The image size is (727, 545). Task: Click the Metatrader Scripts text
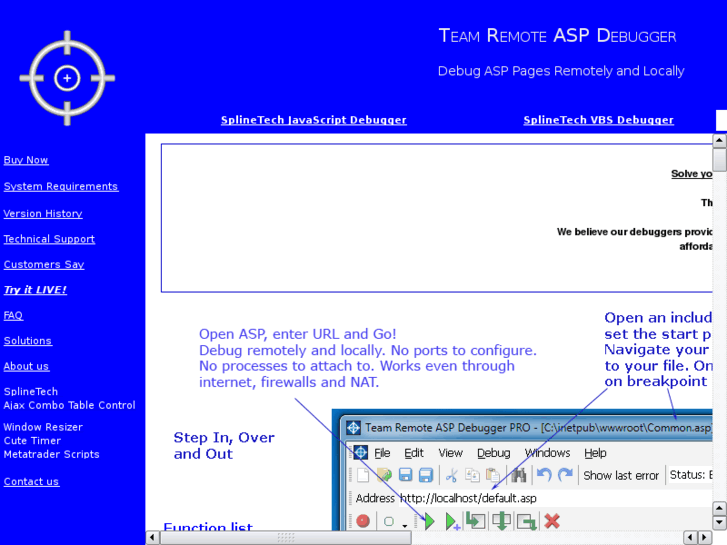coord(51,454)
